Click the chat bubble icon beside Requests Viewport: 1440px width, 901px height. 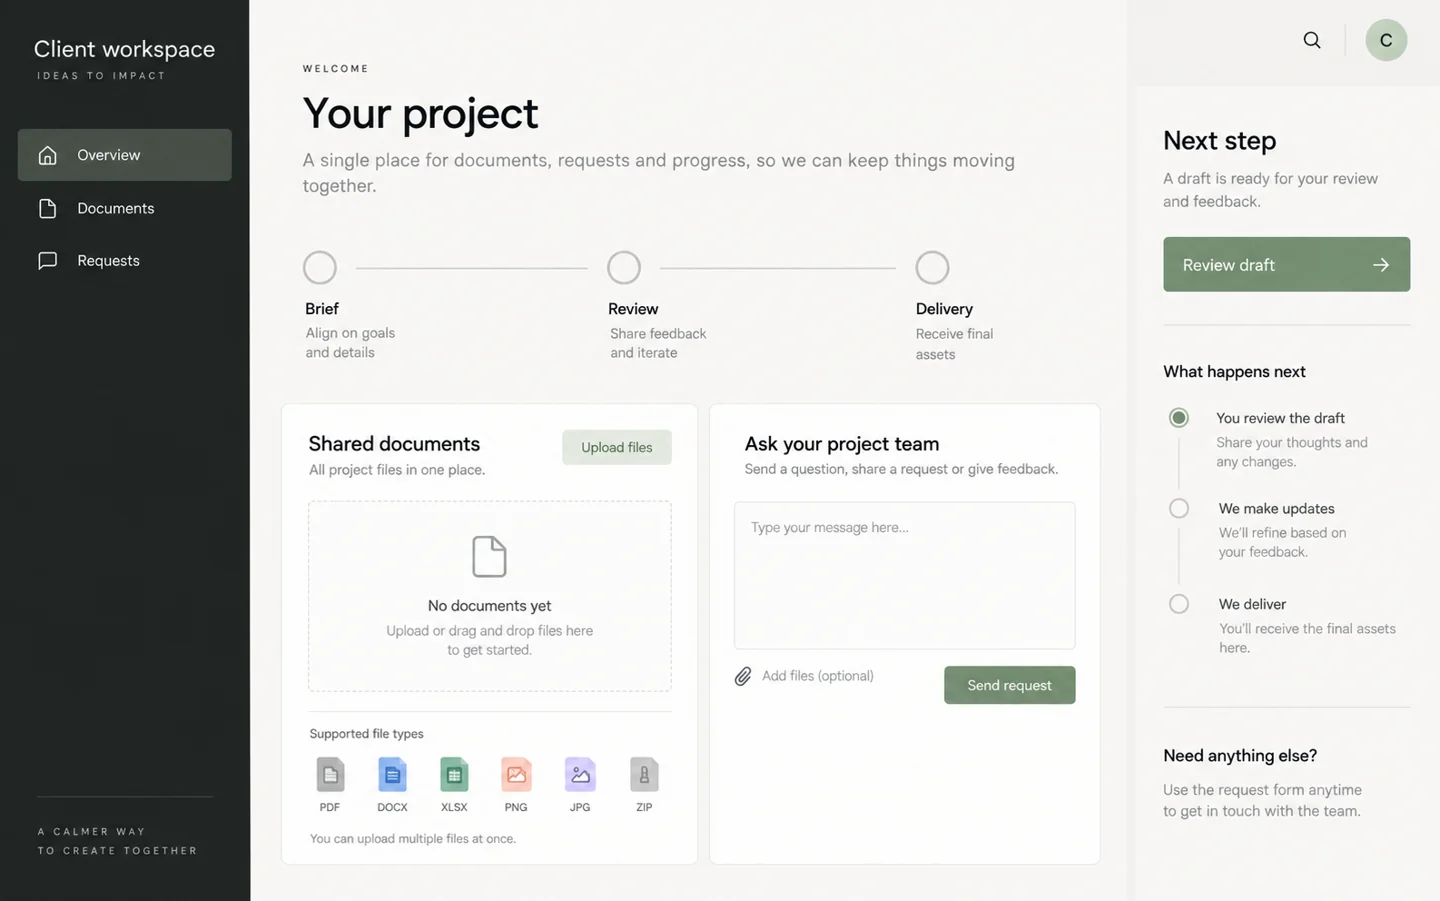click(x=47, y=261)
